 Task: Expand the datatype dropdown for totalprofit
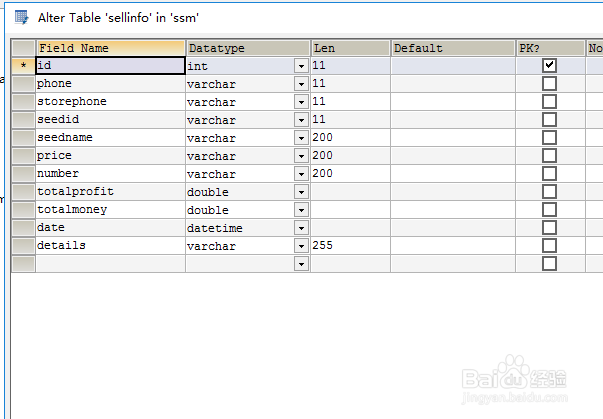[x=301, y=191]
